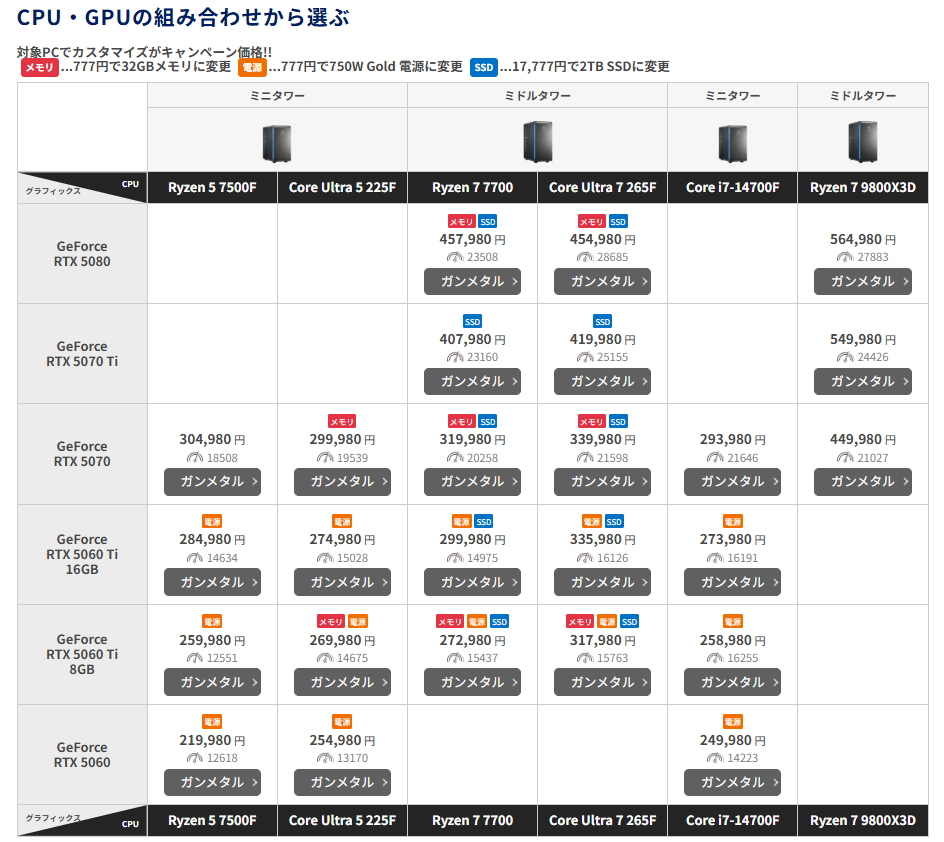Click the blue SSD badge in the legend
Viewport: 944px width, 842px height.
pos(483,67)
